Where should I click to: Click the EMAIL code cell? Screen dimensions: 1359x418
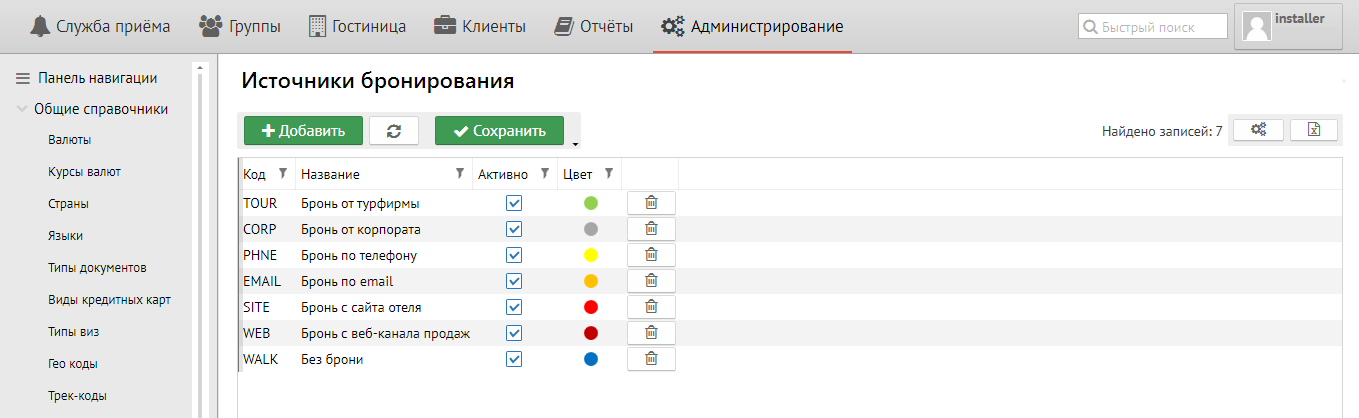coord(268,281)
